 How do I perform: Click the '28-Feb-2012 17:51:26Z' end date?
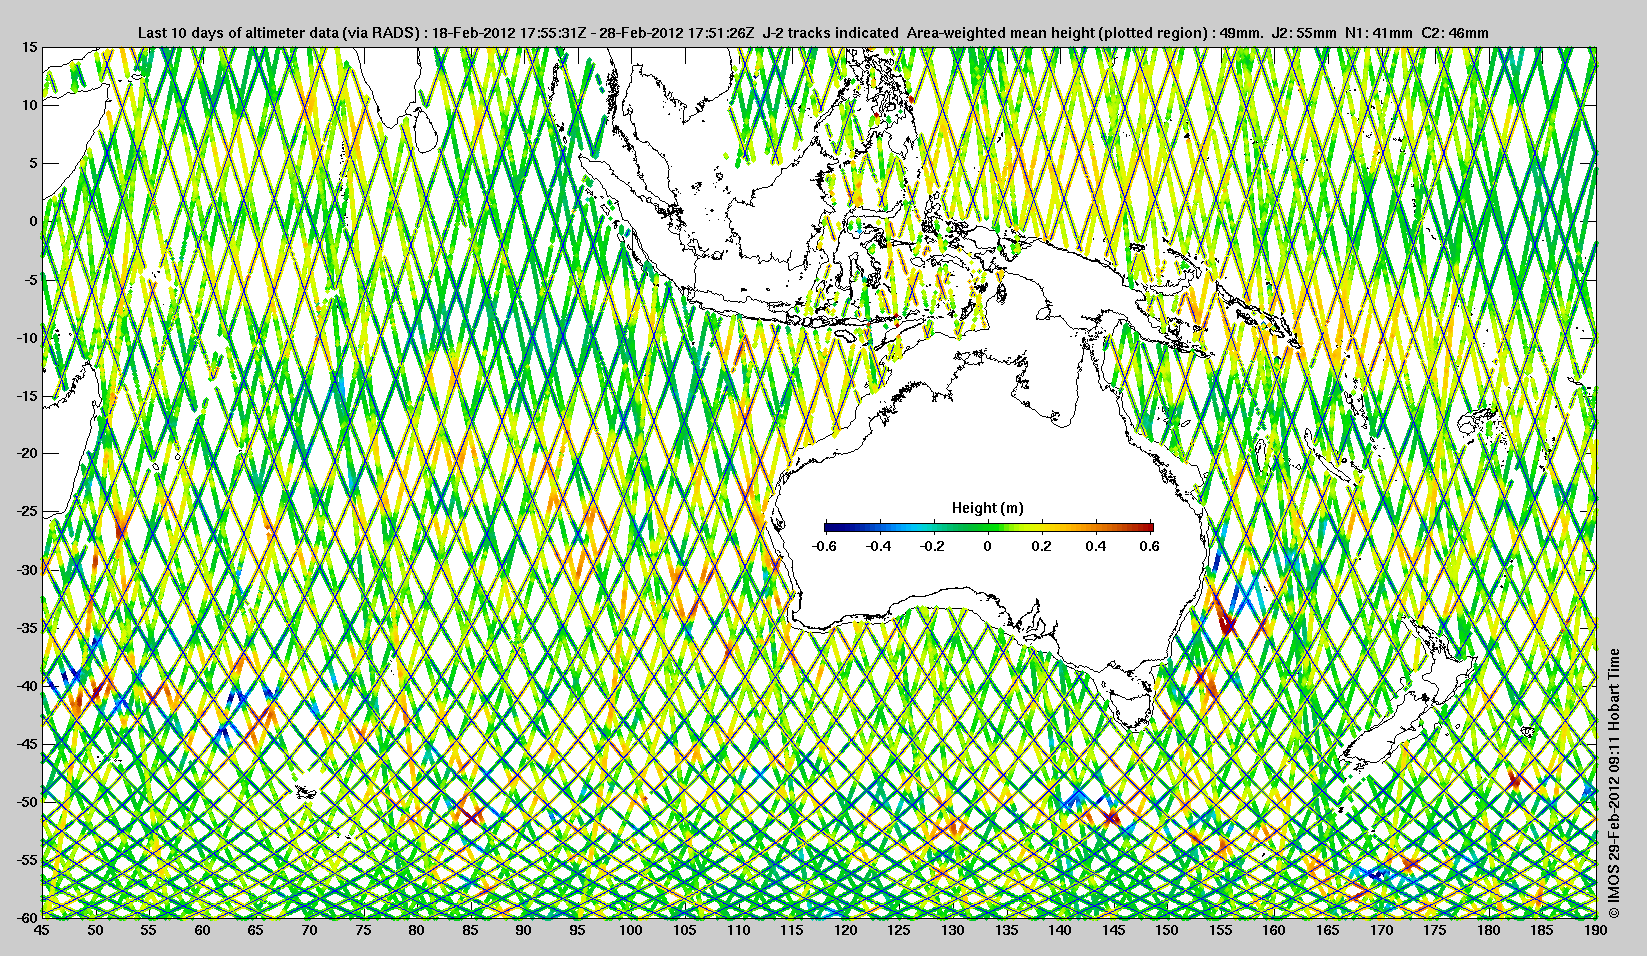click(676, 33)
